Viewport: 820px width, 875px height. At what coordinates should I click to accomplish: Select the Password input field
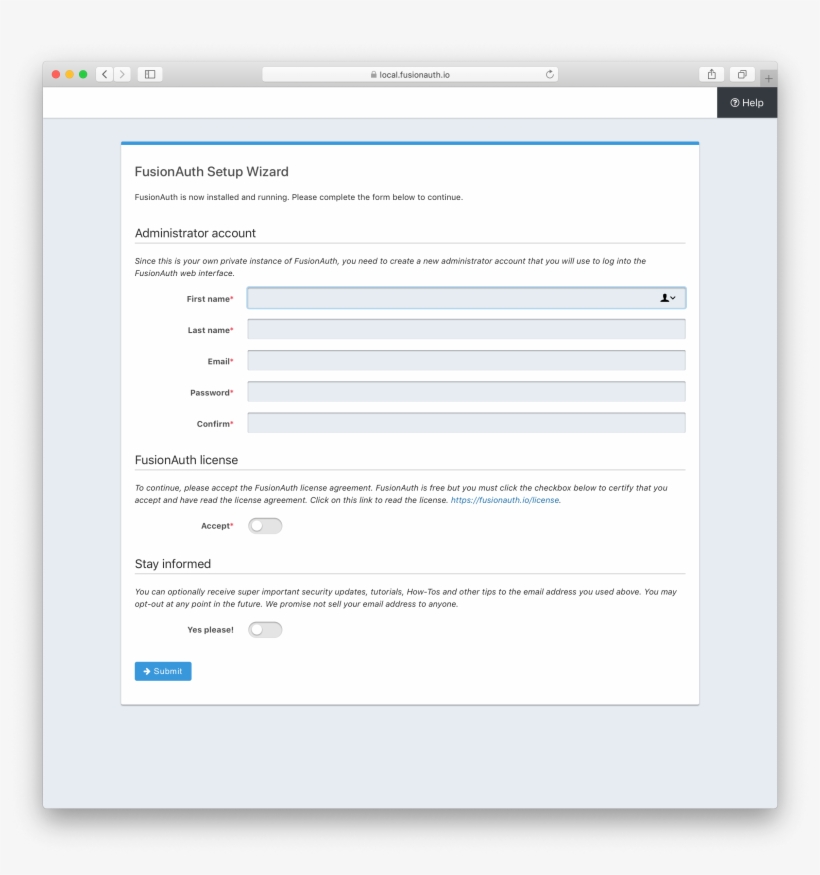coord(466,392)
